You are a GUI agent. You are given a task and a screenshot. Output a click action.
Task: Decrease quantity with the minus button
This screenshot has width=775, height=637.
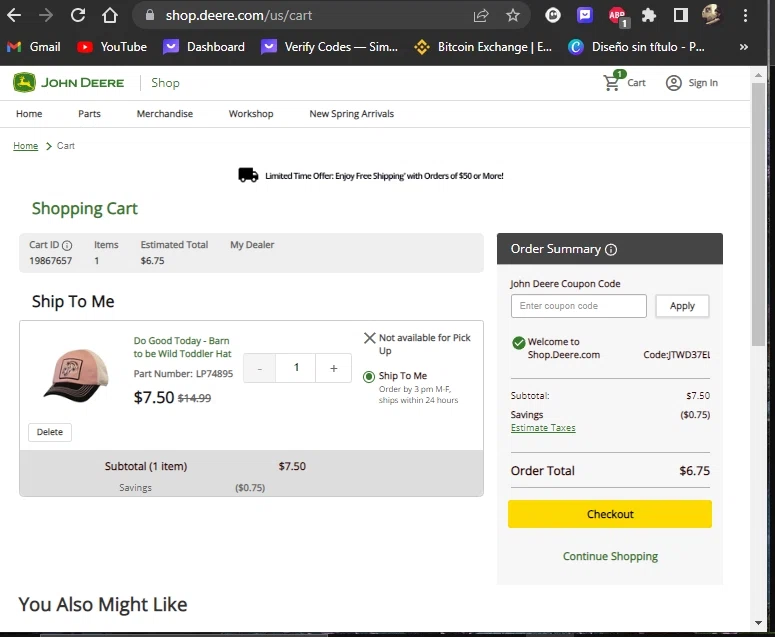259,368
